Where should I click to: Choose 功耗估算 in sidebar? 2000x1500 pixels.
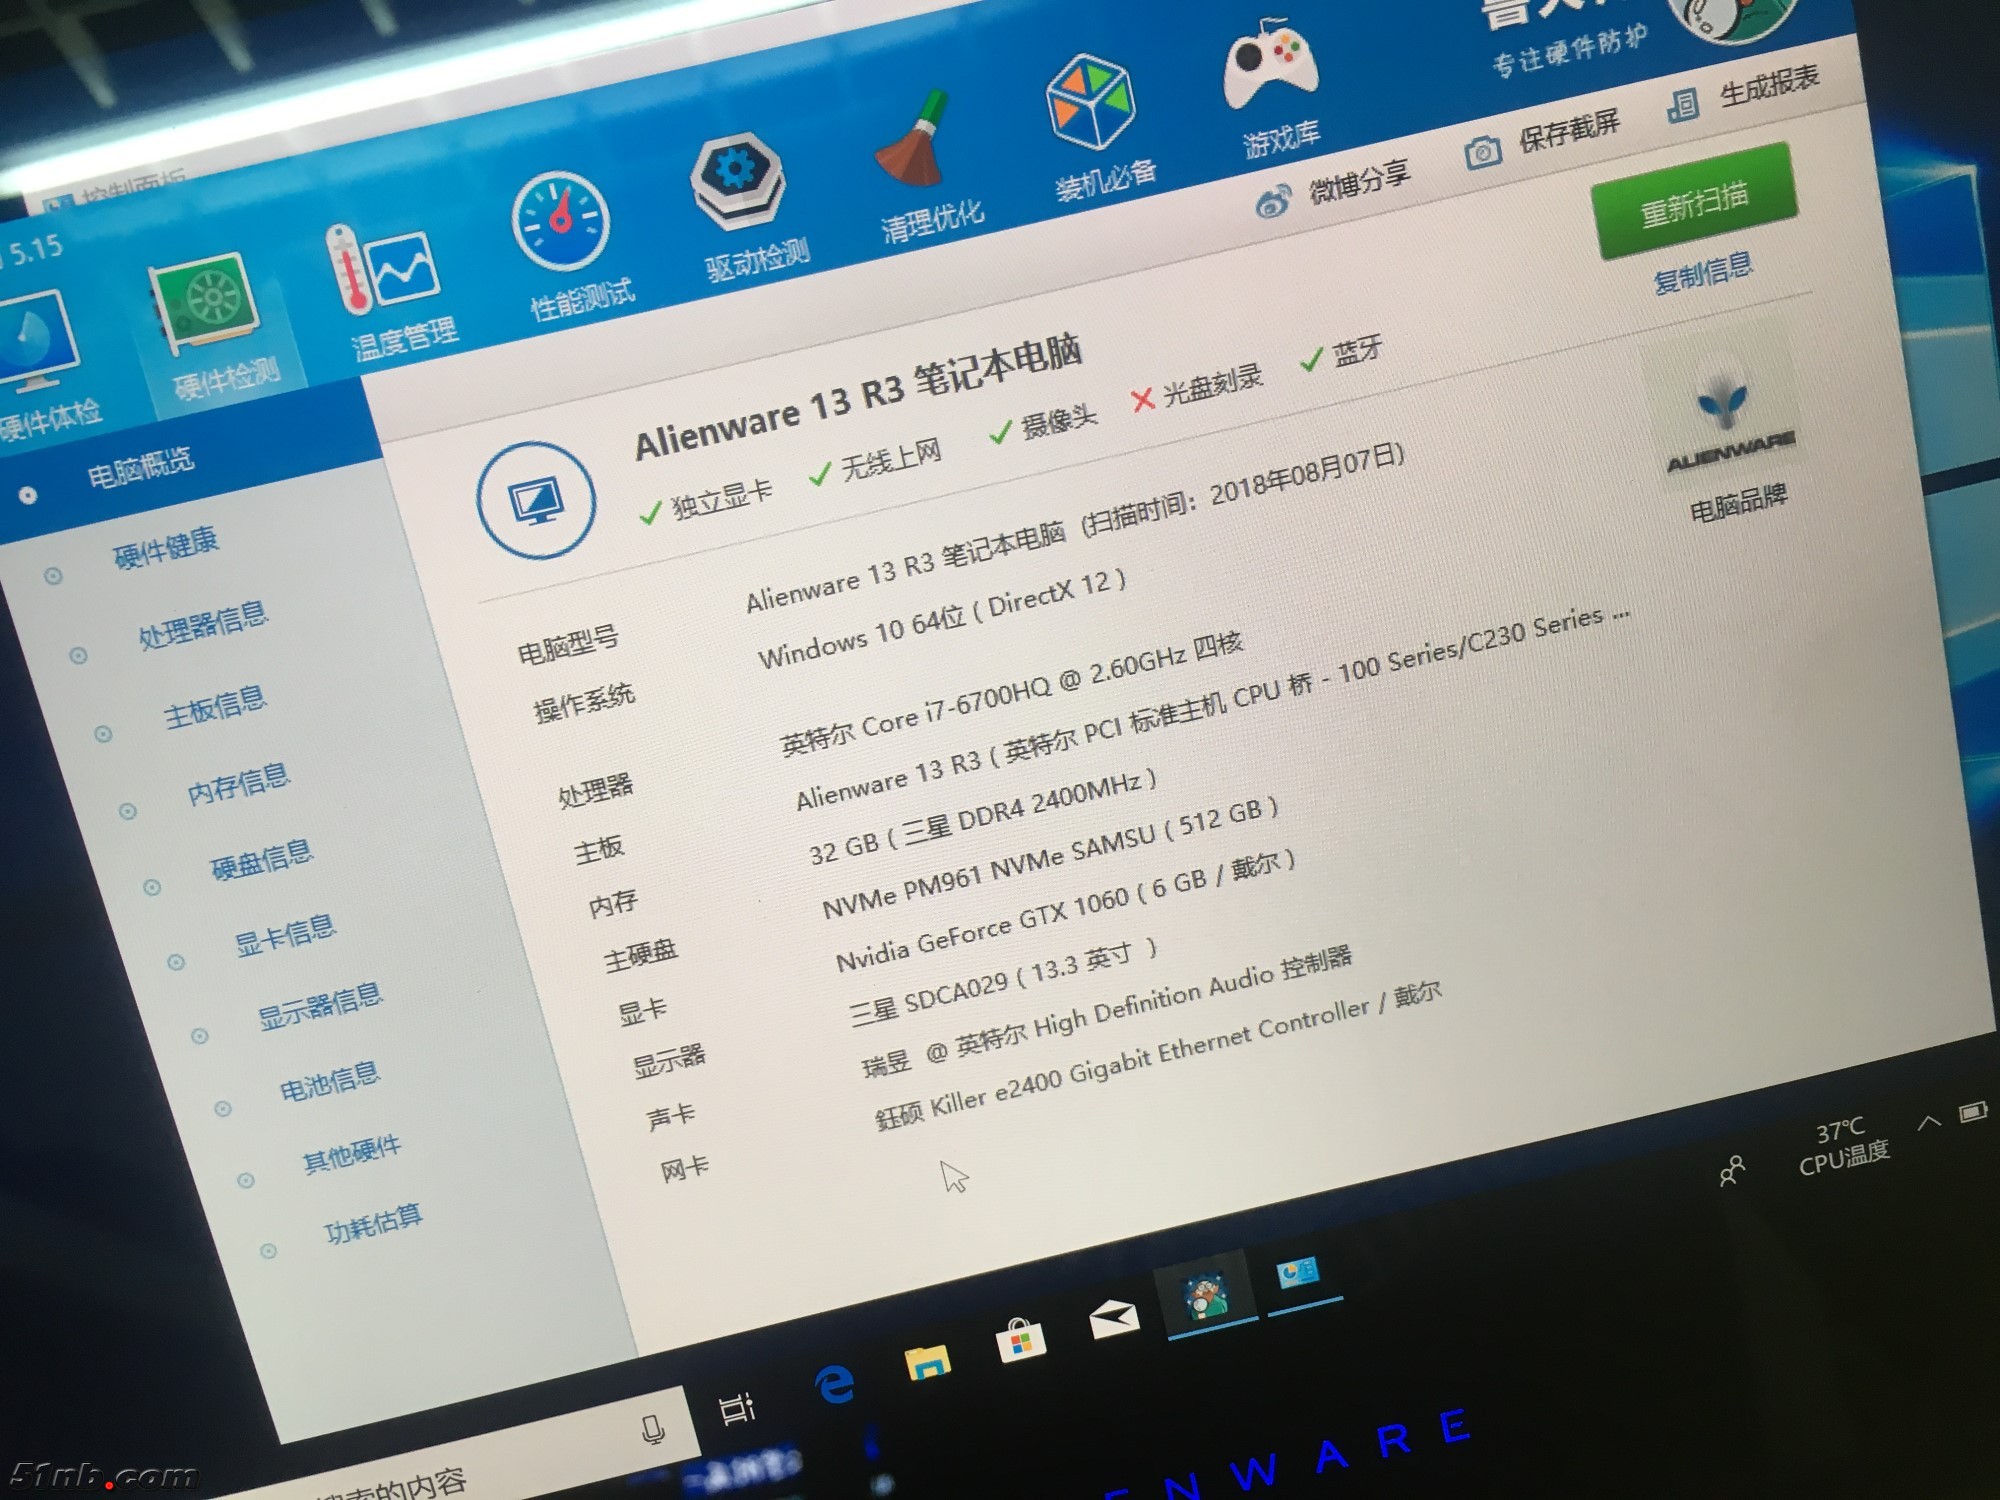[373, 1222]
